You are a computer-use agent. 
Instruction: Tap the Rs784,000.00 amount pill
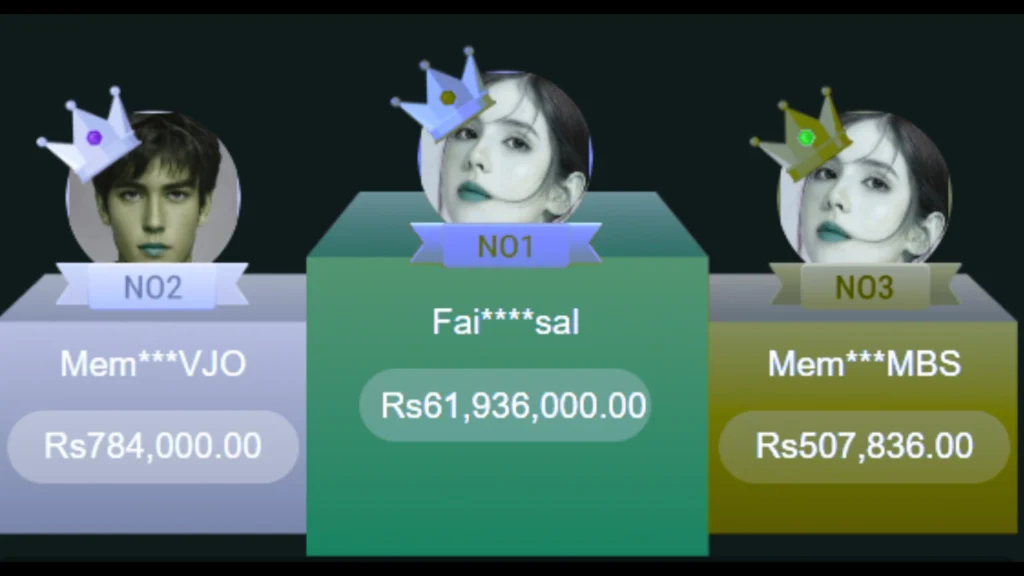click(153, 447)
